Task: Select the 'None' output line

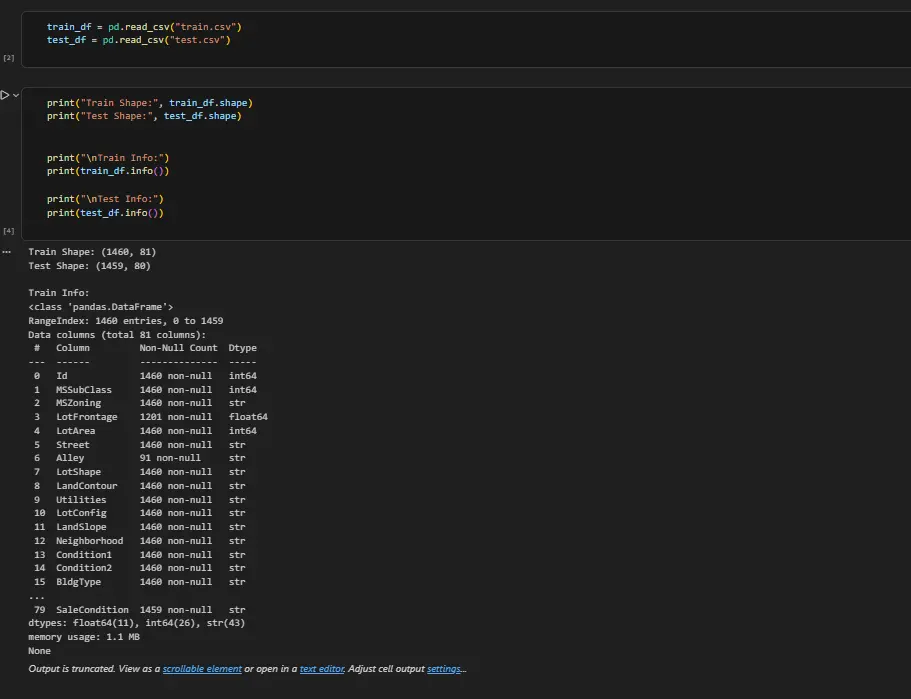Action: click(x=40, y=651)
